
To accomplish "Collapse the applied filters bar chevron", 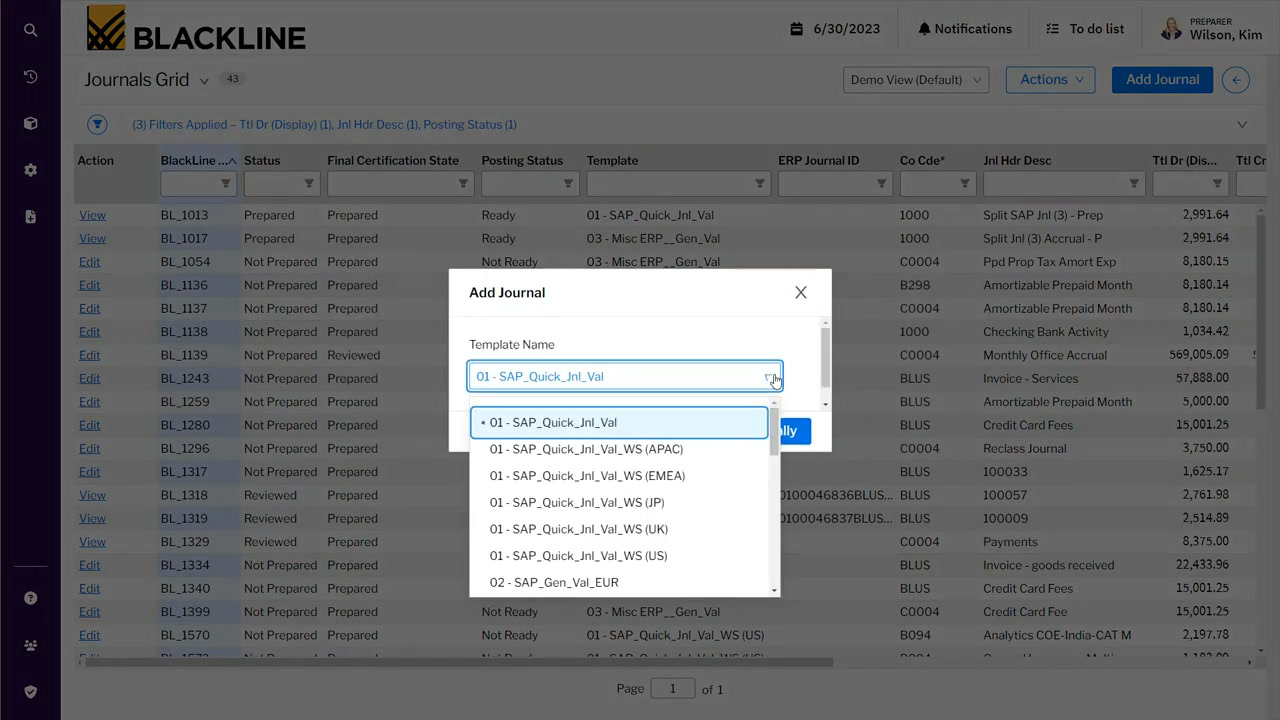I will [1242, 125].
